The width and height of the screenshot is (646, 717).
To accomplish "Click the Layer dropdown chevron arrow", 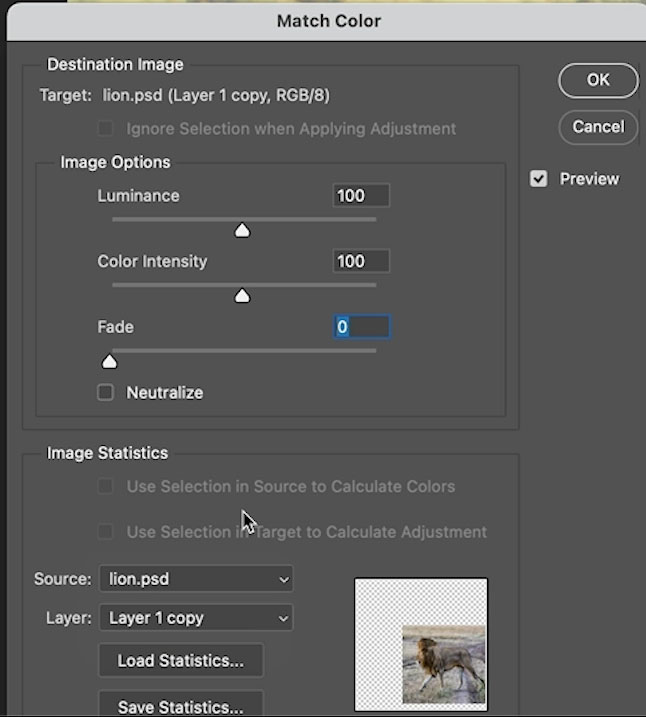I will 283,618.
